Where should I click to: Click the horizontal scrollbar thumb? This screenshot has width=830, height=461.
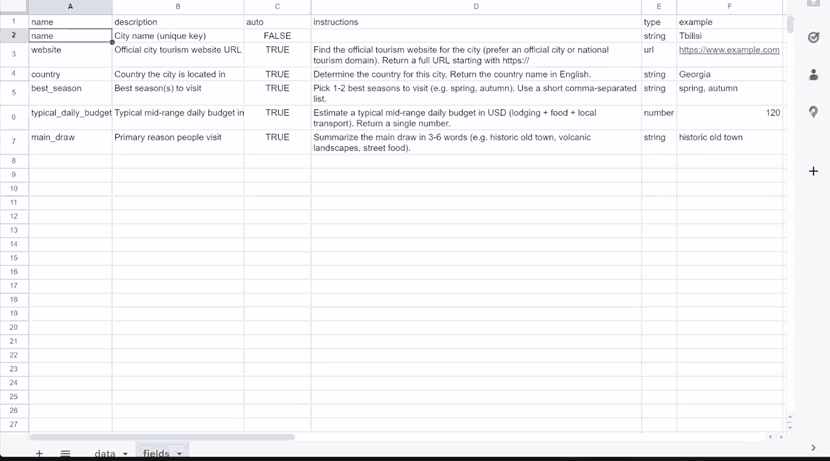[x=162, y=437]
